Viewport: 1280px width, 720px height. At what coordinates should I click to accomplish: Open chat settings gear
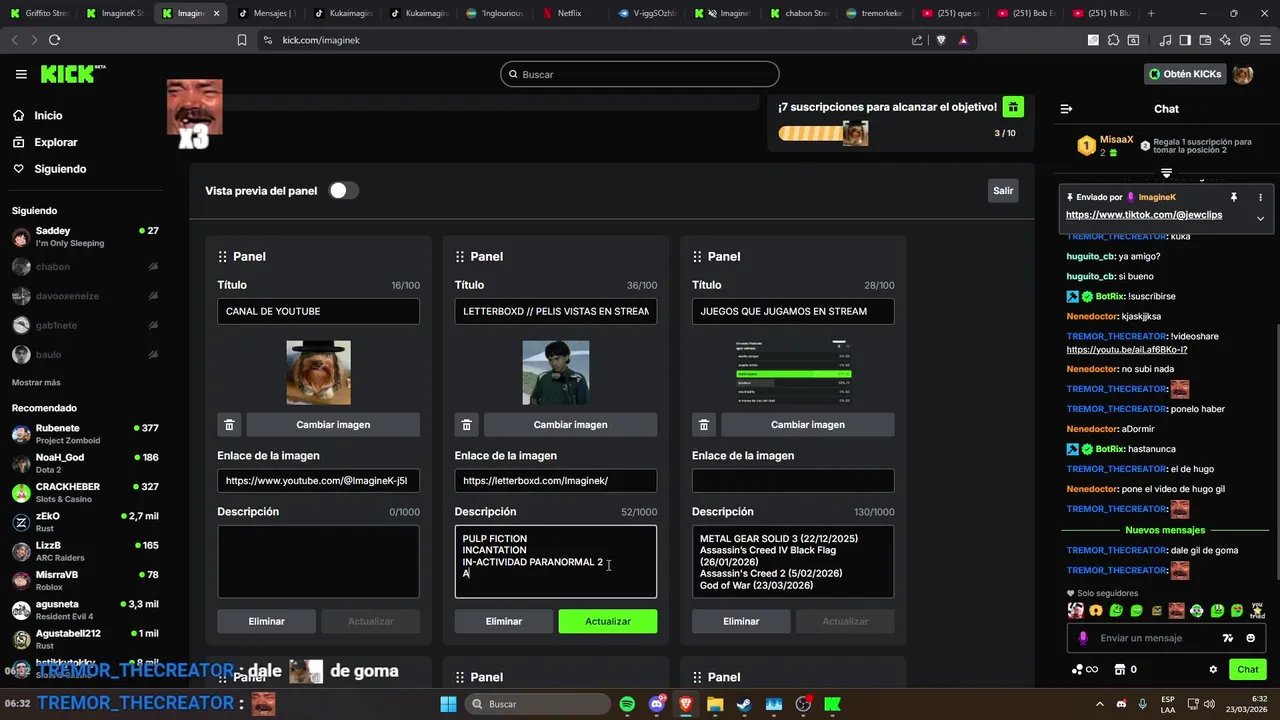(x=1213, y=670)
